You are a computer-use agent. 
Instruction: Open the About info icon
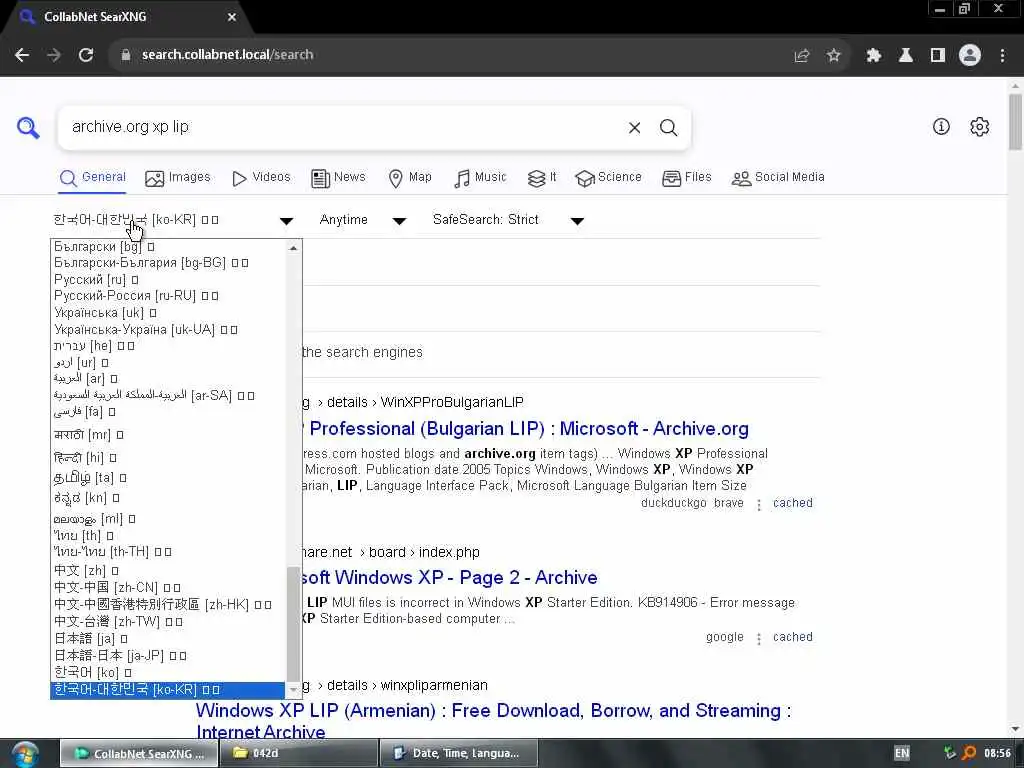coord(941,127)
